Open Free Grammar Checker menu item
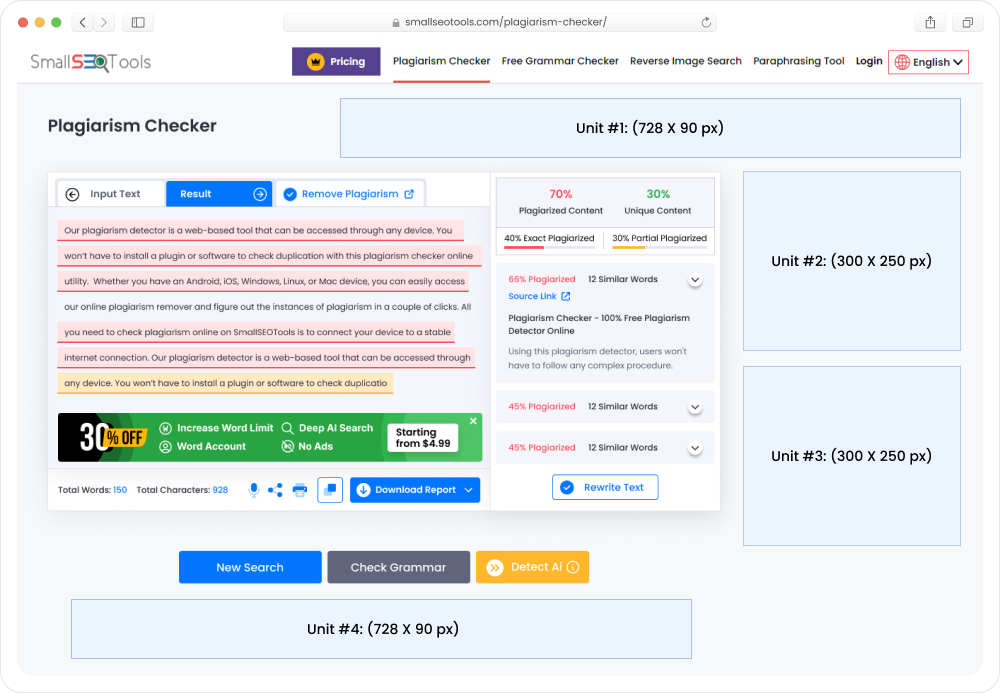This screenshot has height=693, width=1000. (560, 61)
